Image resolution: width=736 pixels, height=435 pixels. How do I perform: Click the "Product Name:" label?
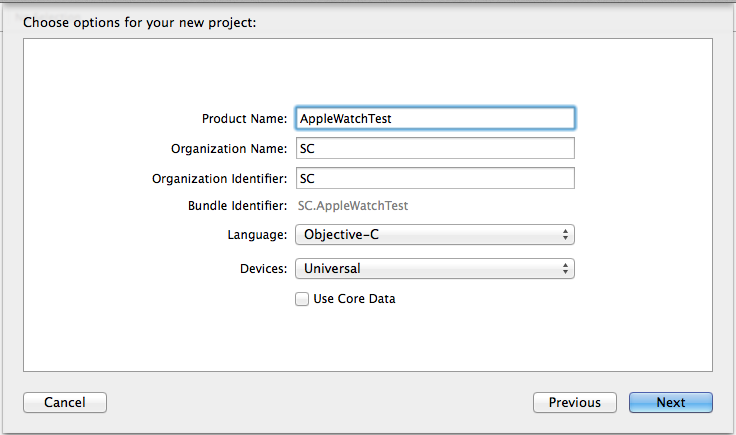pyautogui.click(x=245, y=118)
